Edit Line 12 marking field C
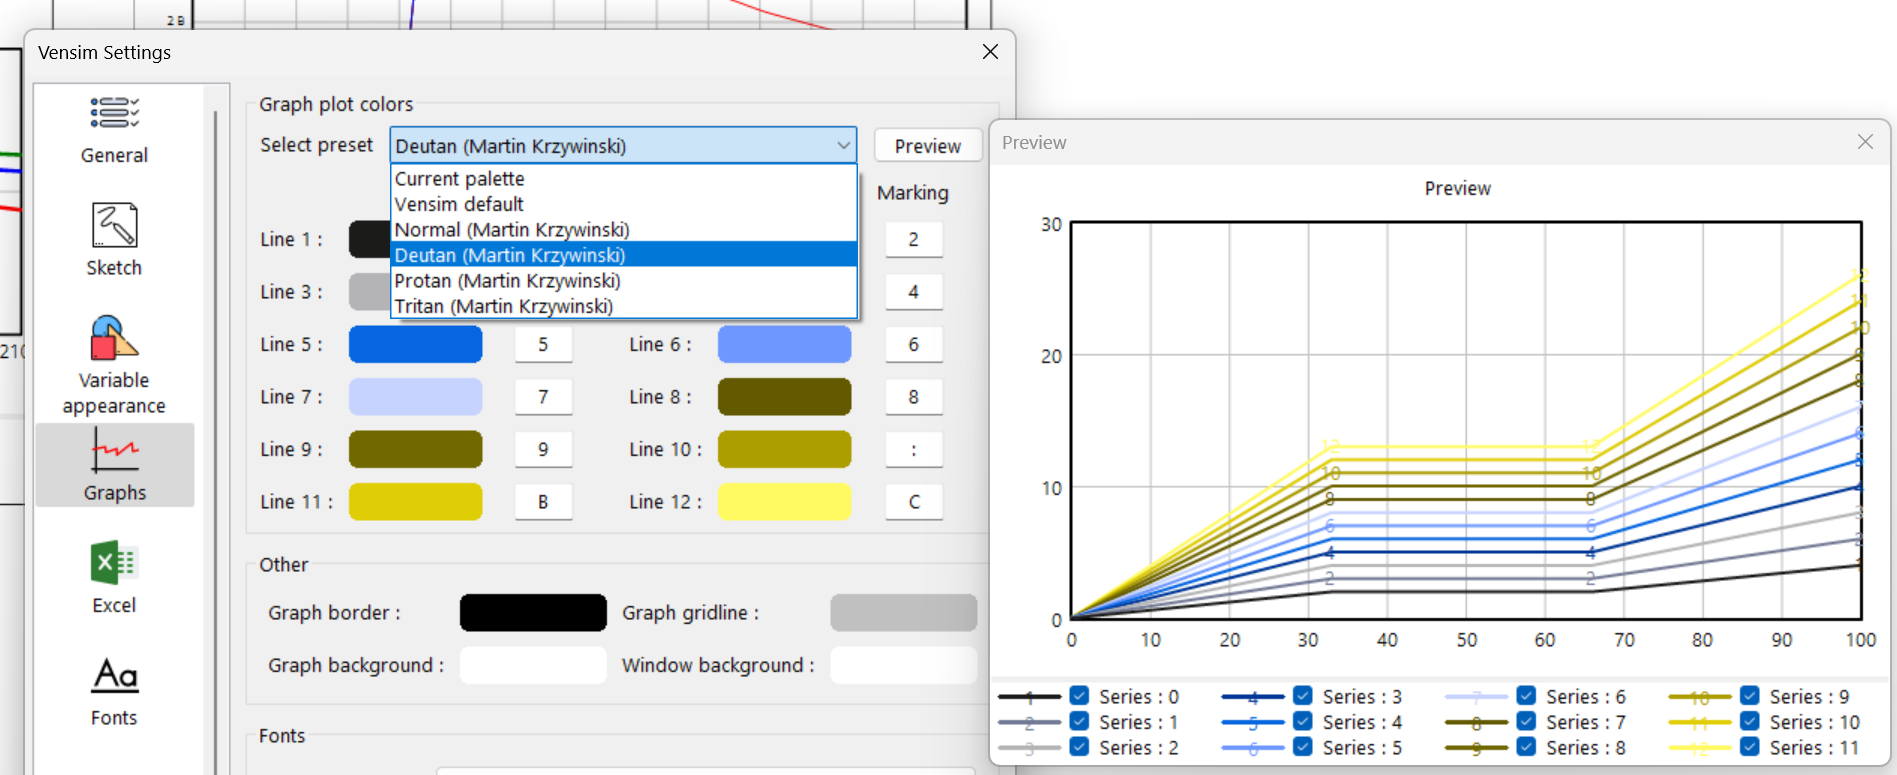 click(x=913, y=502)
